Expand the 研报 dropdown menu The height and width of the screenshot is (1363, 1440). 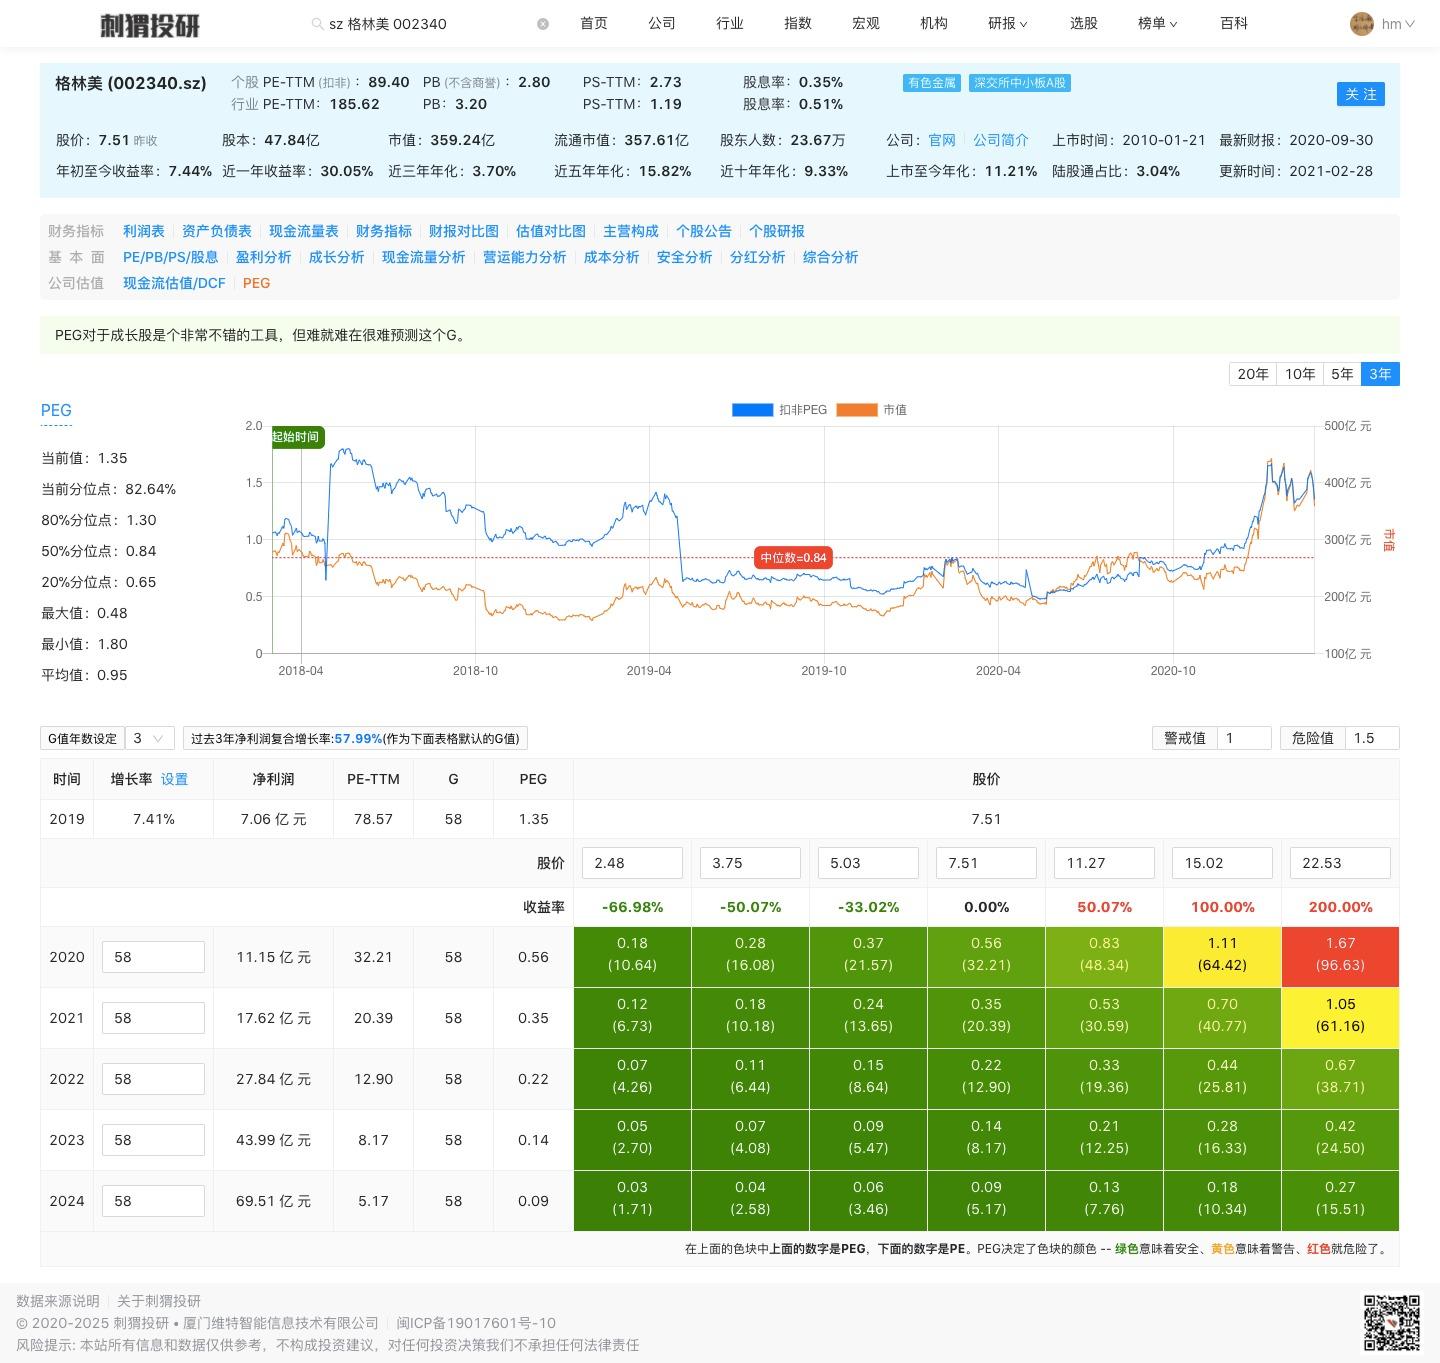click(1007, 23)
